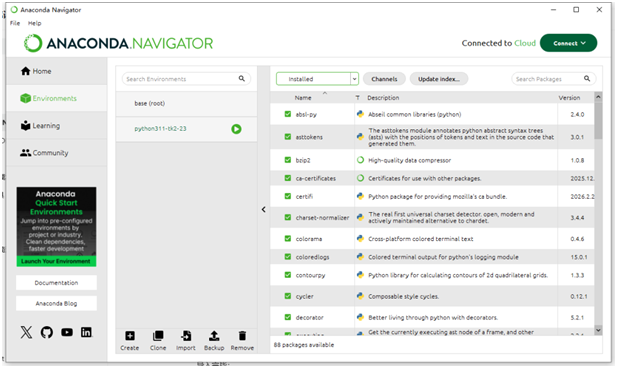
Task: Click the Python icon beside the cycler description
Action: (360, 296)
